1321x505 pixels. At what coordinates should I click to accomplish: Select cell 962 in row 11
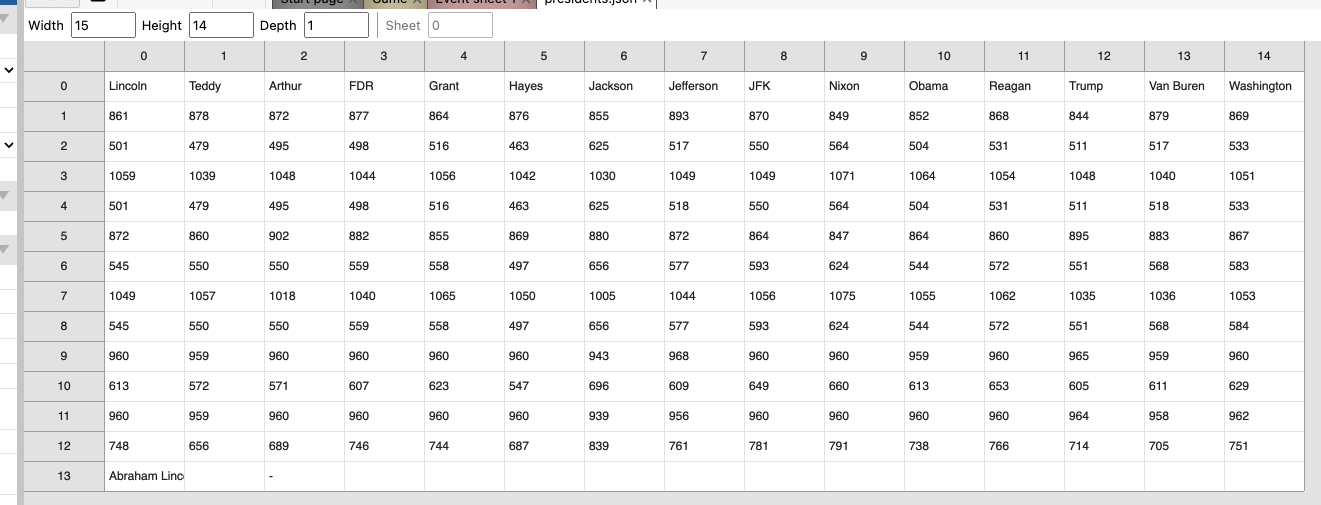[1264, 416]
